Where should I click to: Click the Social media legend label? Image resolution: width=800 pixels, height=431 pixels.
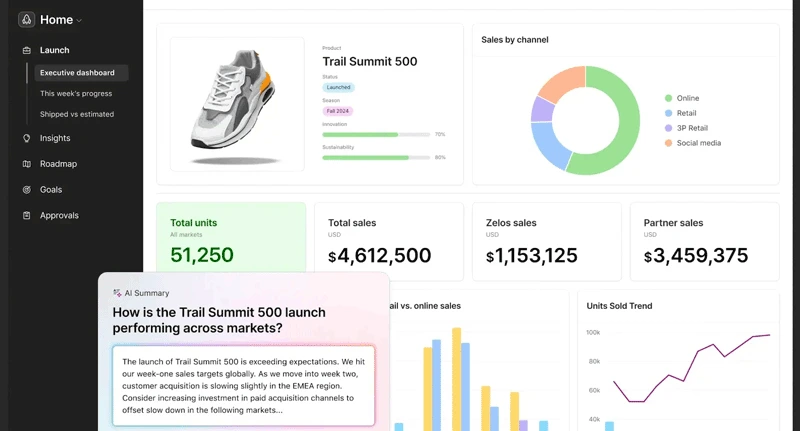[x=699, y=143]
